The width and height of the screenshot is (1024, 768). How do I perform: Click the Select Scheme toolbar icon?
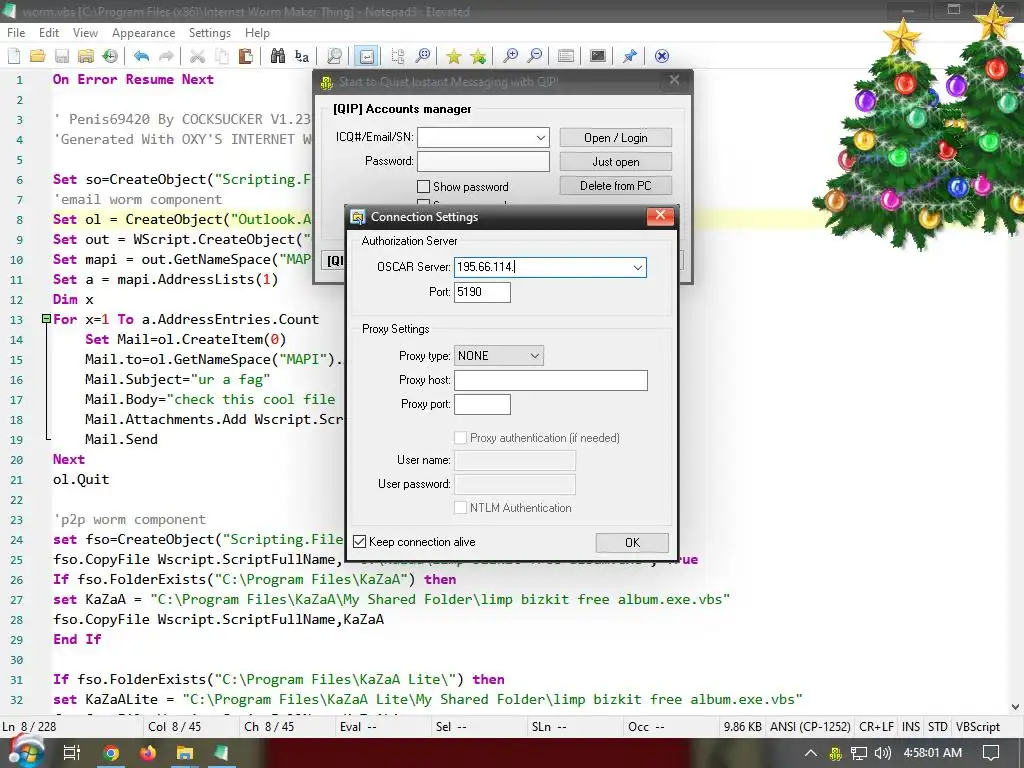pyautogui.click(x=566, y=56)
